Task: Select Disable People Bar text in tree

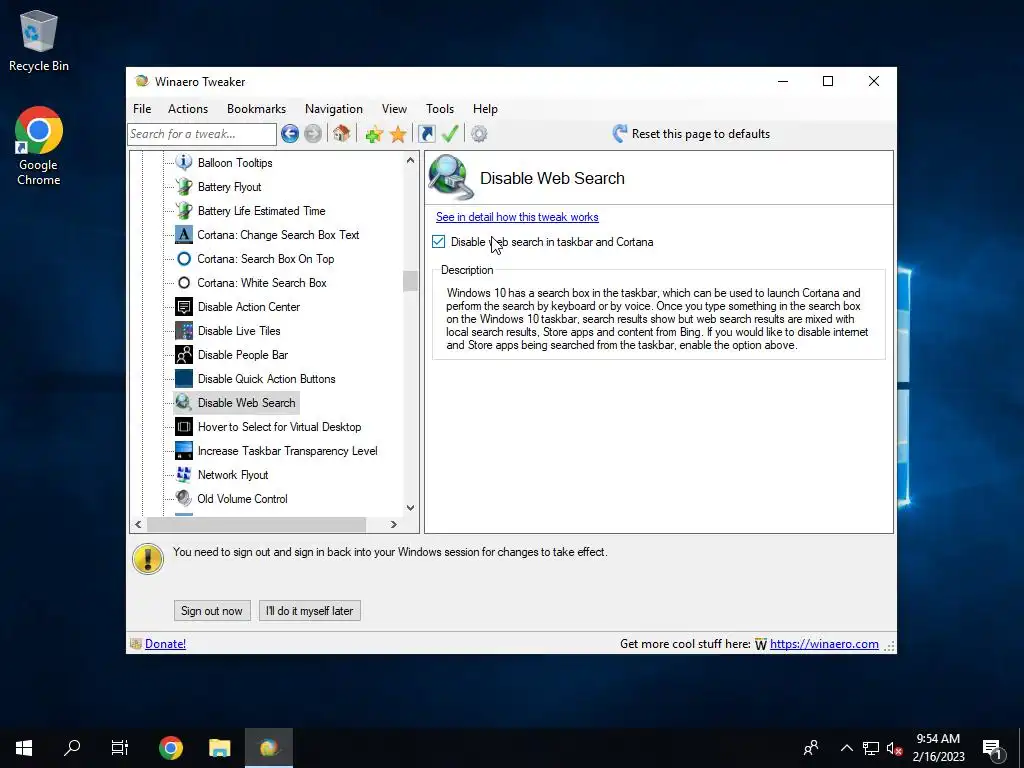Action: (243, 355)
